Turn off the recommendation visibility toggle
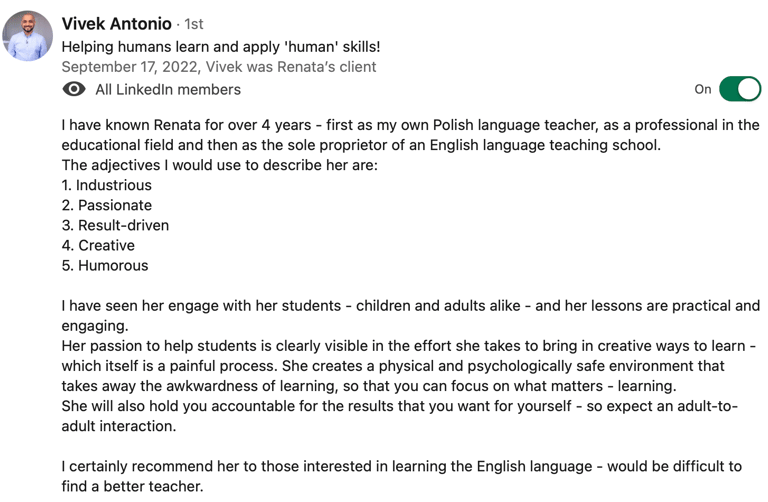The width and height of the screenshot is (768, 502). pos(740,89)
